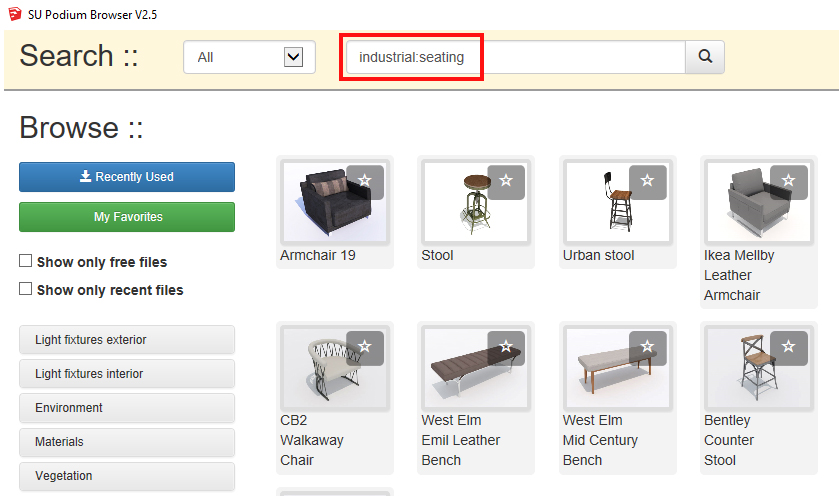839x496 pixels.
Task: Toggle Show only recent files checkbox
Action: [x=25, y=288]
